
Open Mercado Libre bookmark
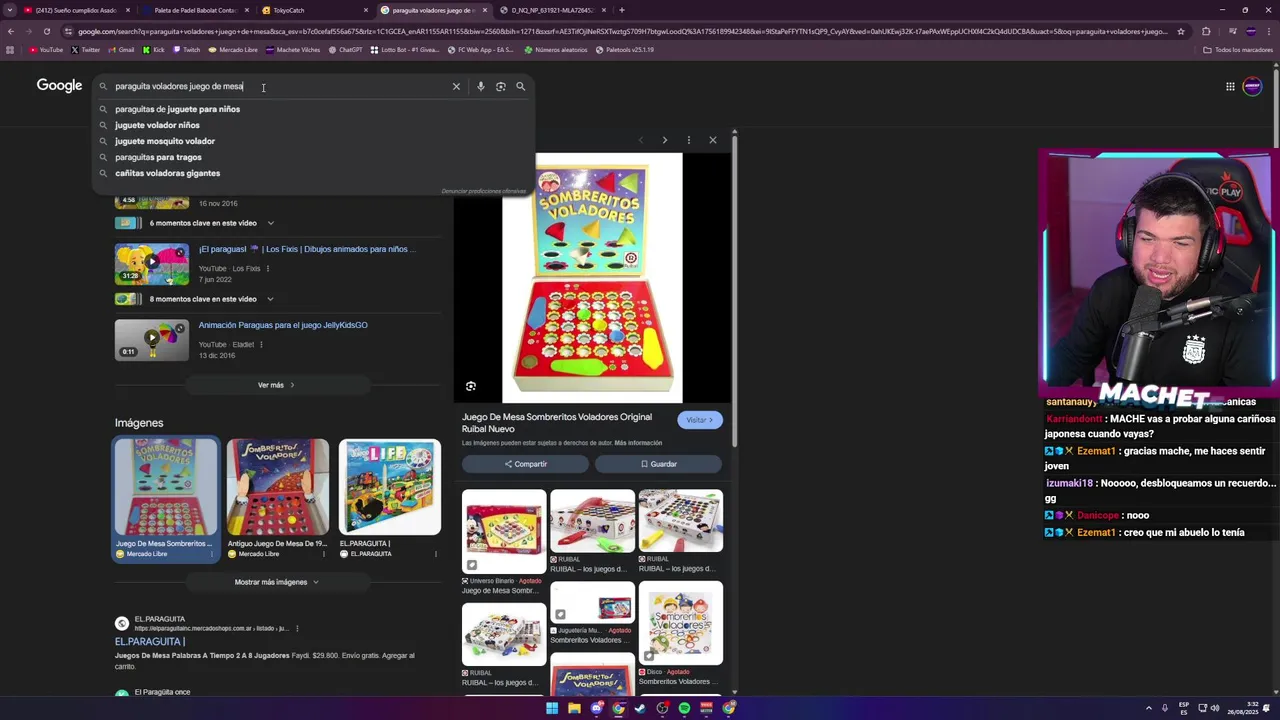[233, 49]
